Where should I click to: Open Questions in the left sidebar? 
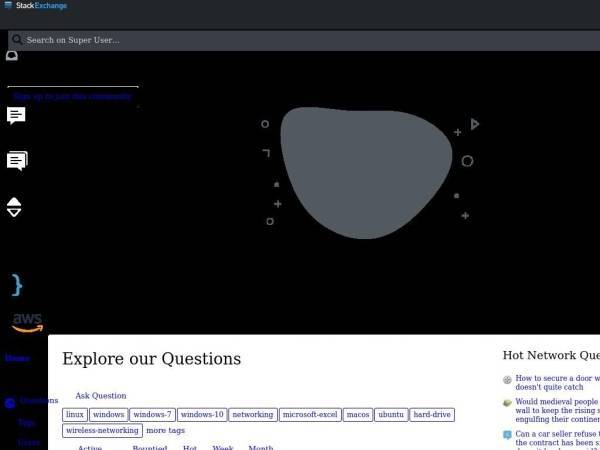pos(38,400)
